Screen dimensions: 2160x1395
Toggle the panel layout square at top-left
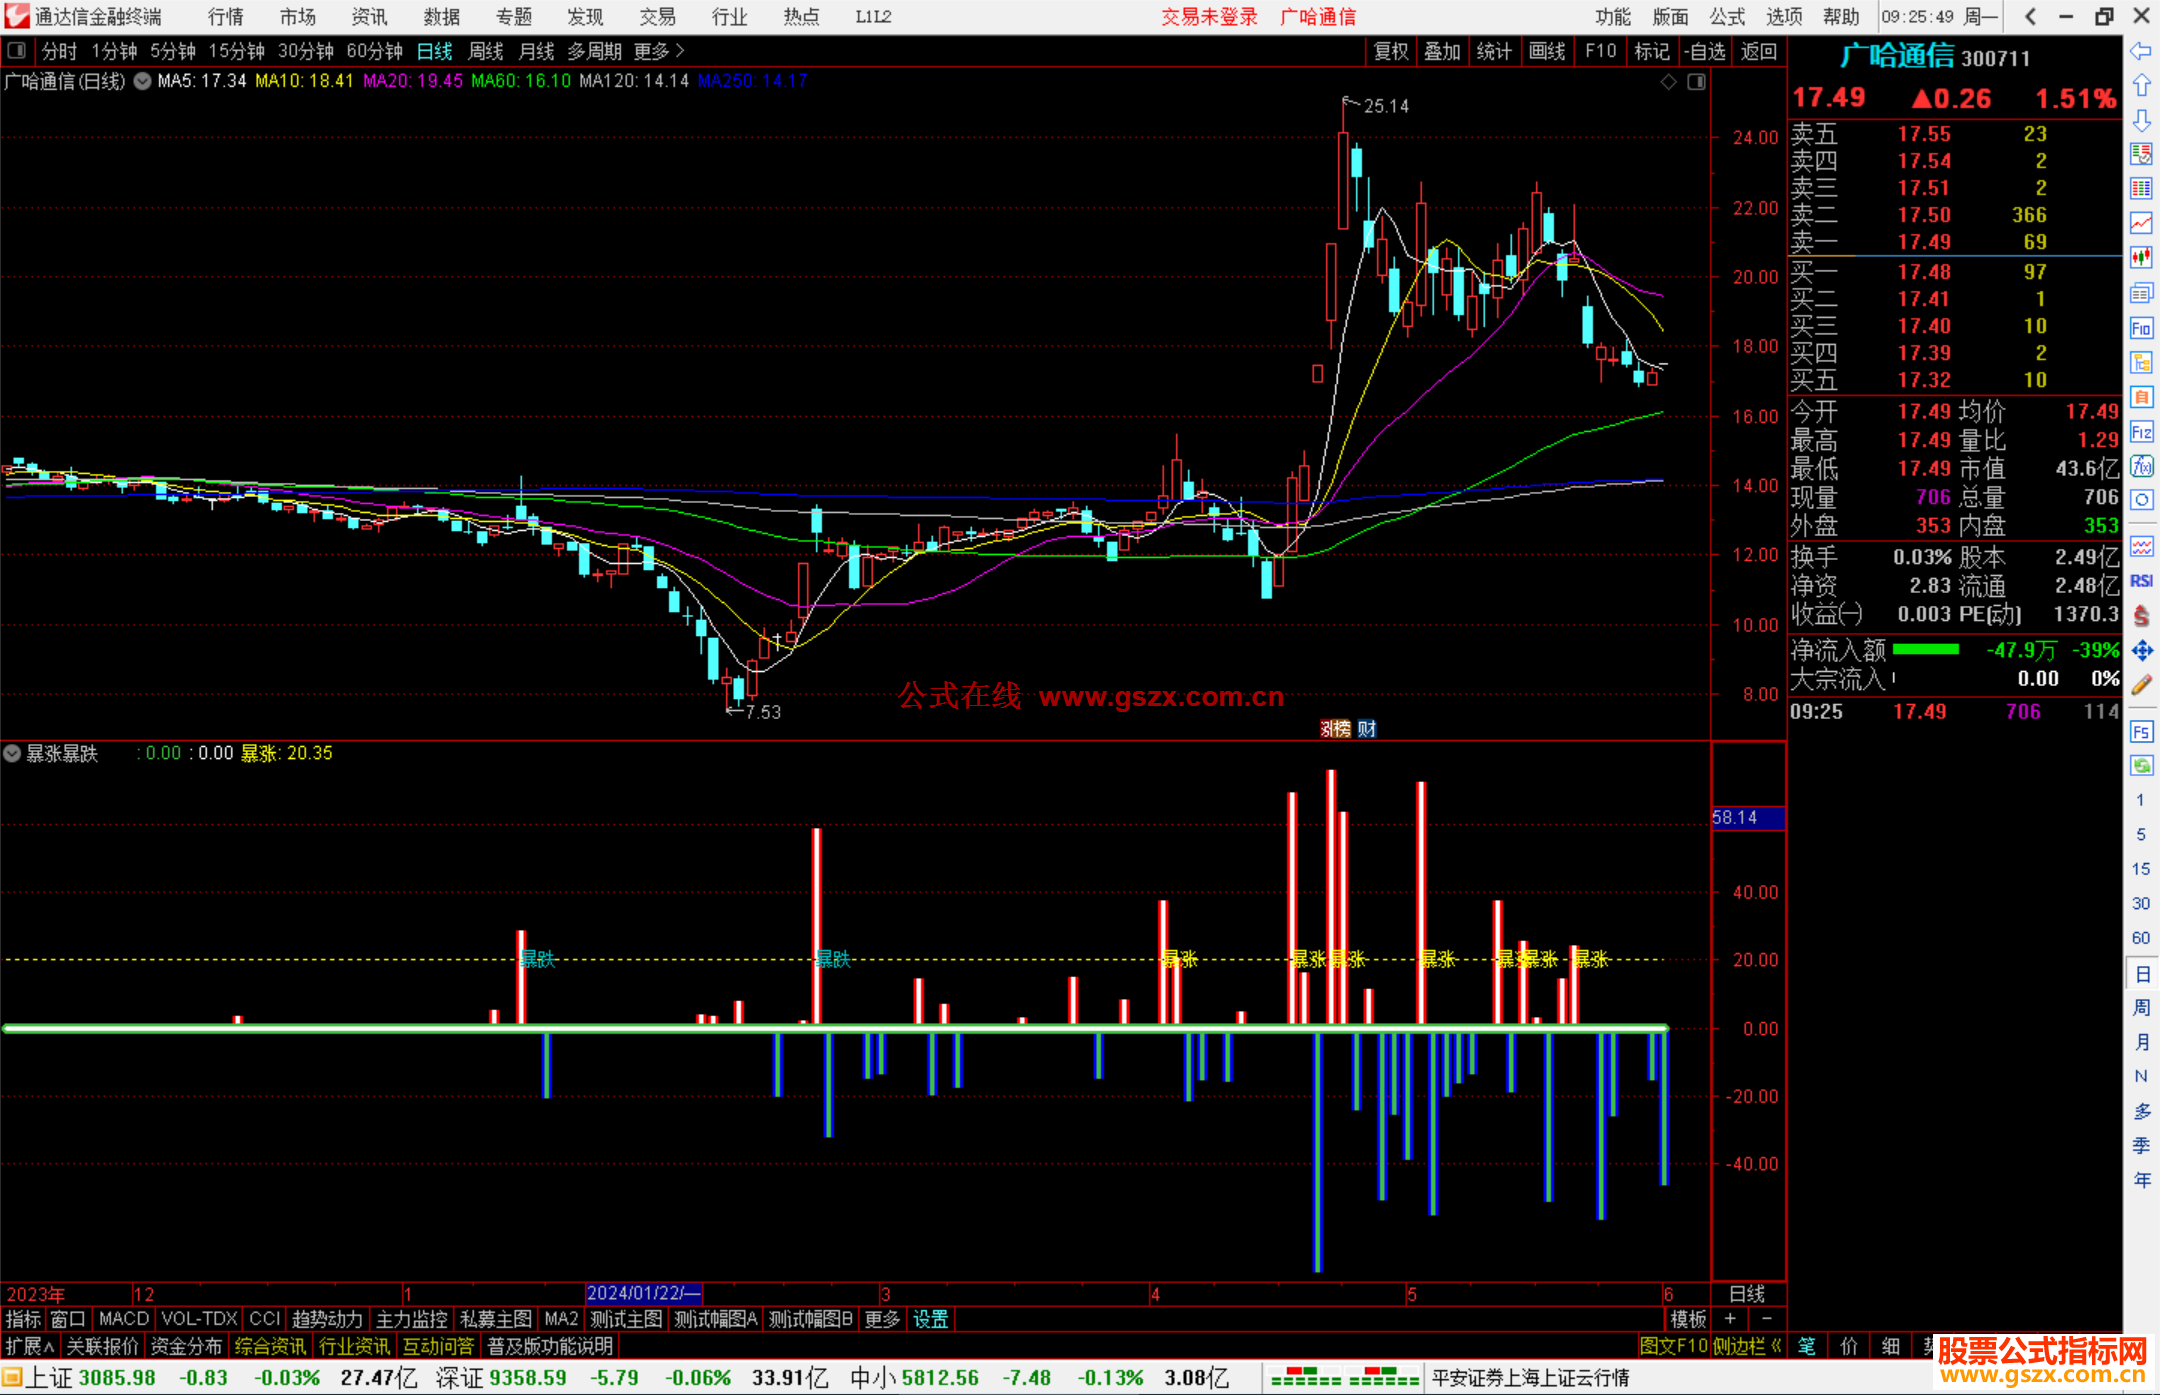(x=16, y=50)
